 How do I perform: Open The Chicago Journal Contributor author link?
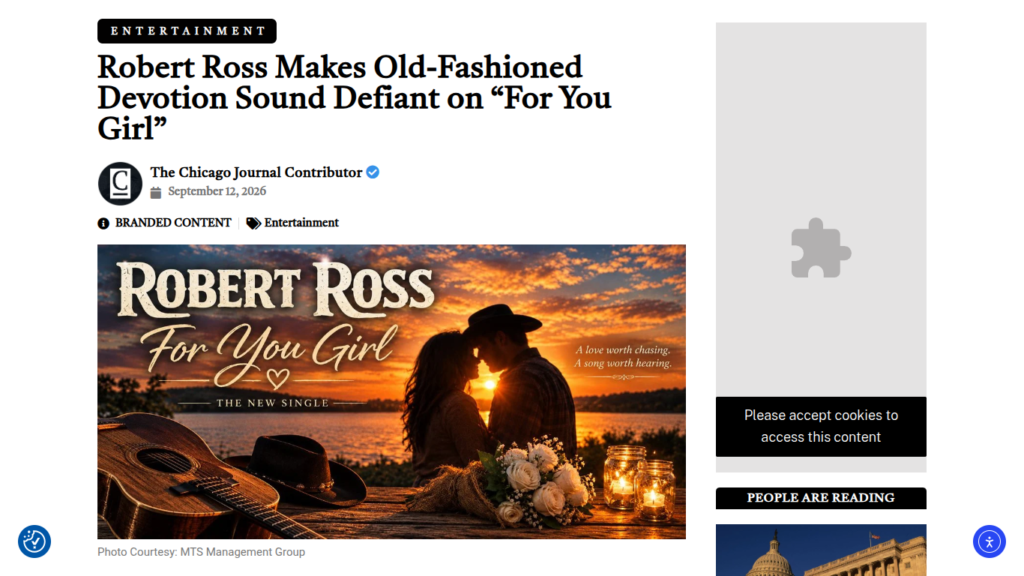click(x=256, y=172)
